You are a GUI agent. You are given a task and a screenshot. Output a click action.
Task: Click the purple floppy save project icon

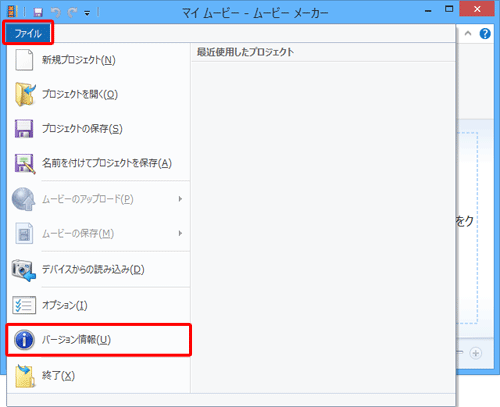[24, 129]
